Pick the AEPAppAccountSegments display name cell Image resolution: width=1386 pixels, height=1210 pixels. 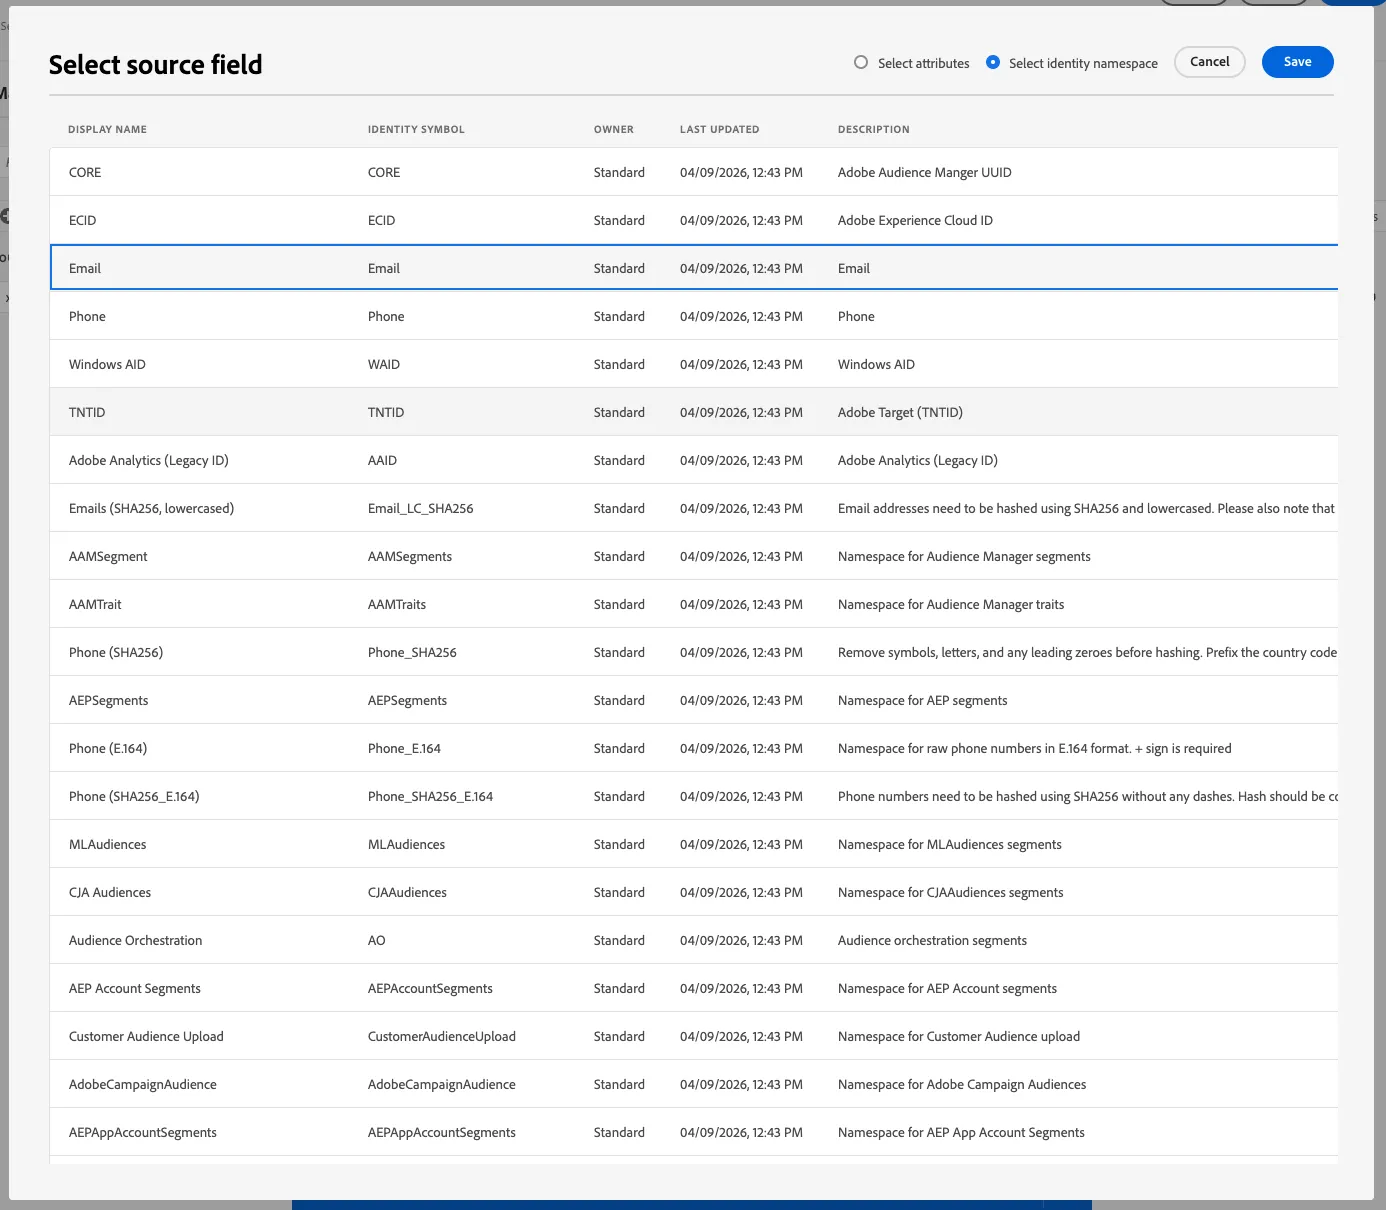143,1132
